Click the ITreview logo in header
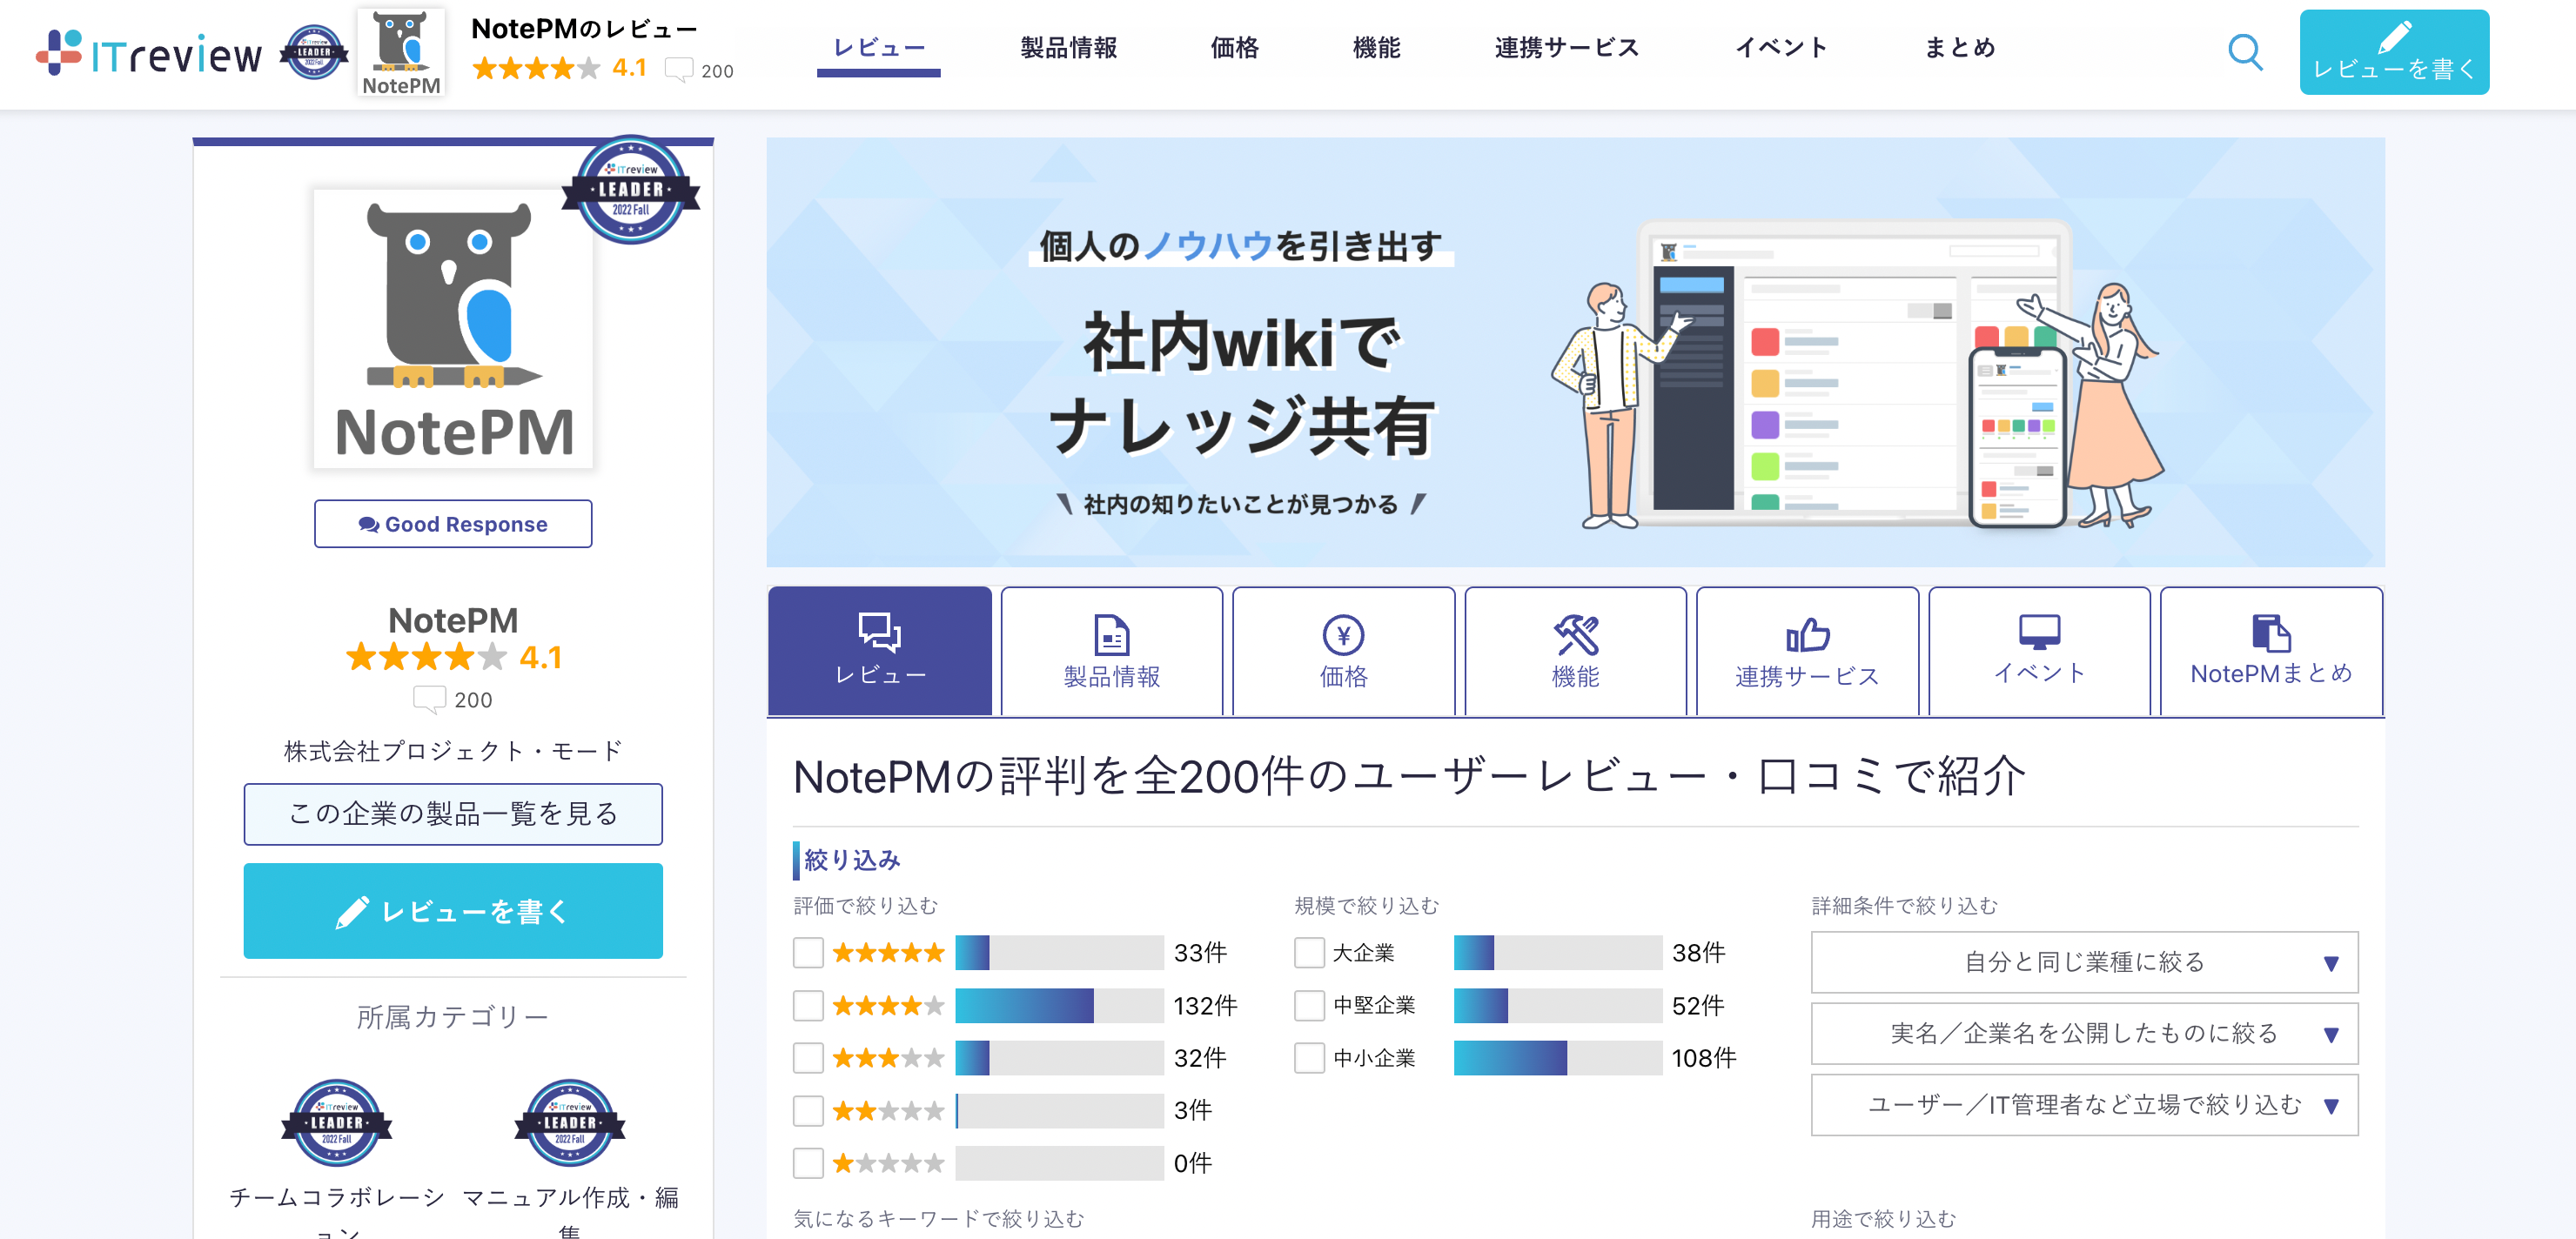 pos(150,52)
